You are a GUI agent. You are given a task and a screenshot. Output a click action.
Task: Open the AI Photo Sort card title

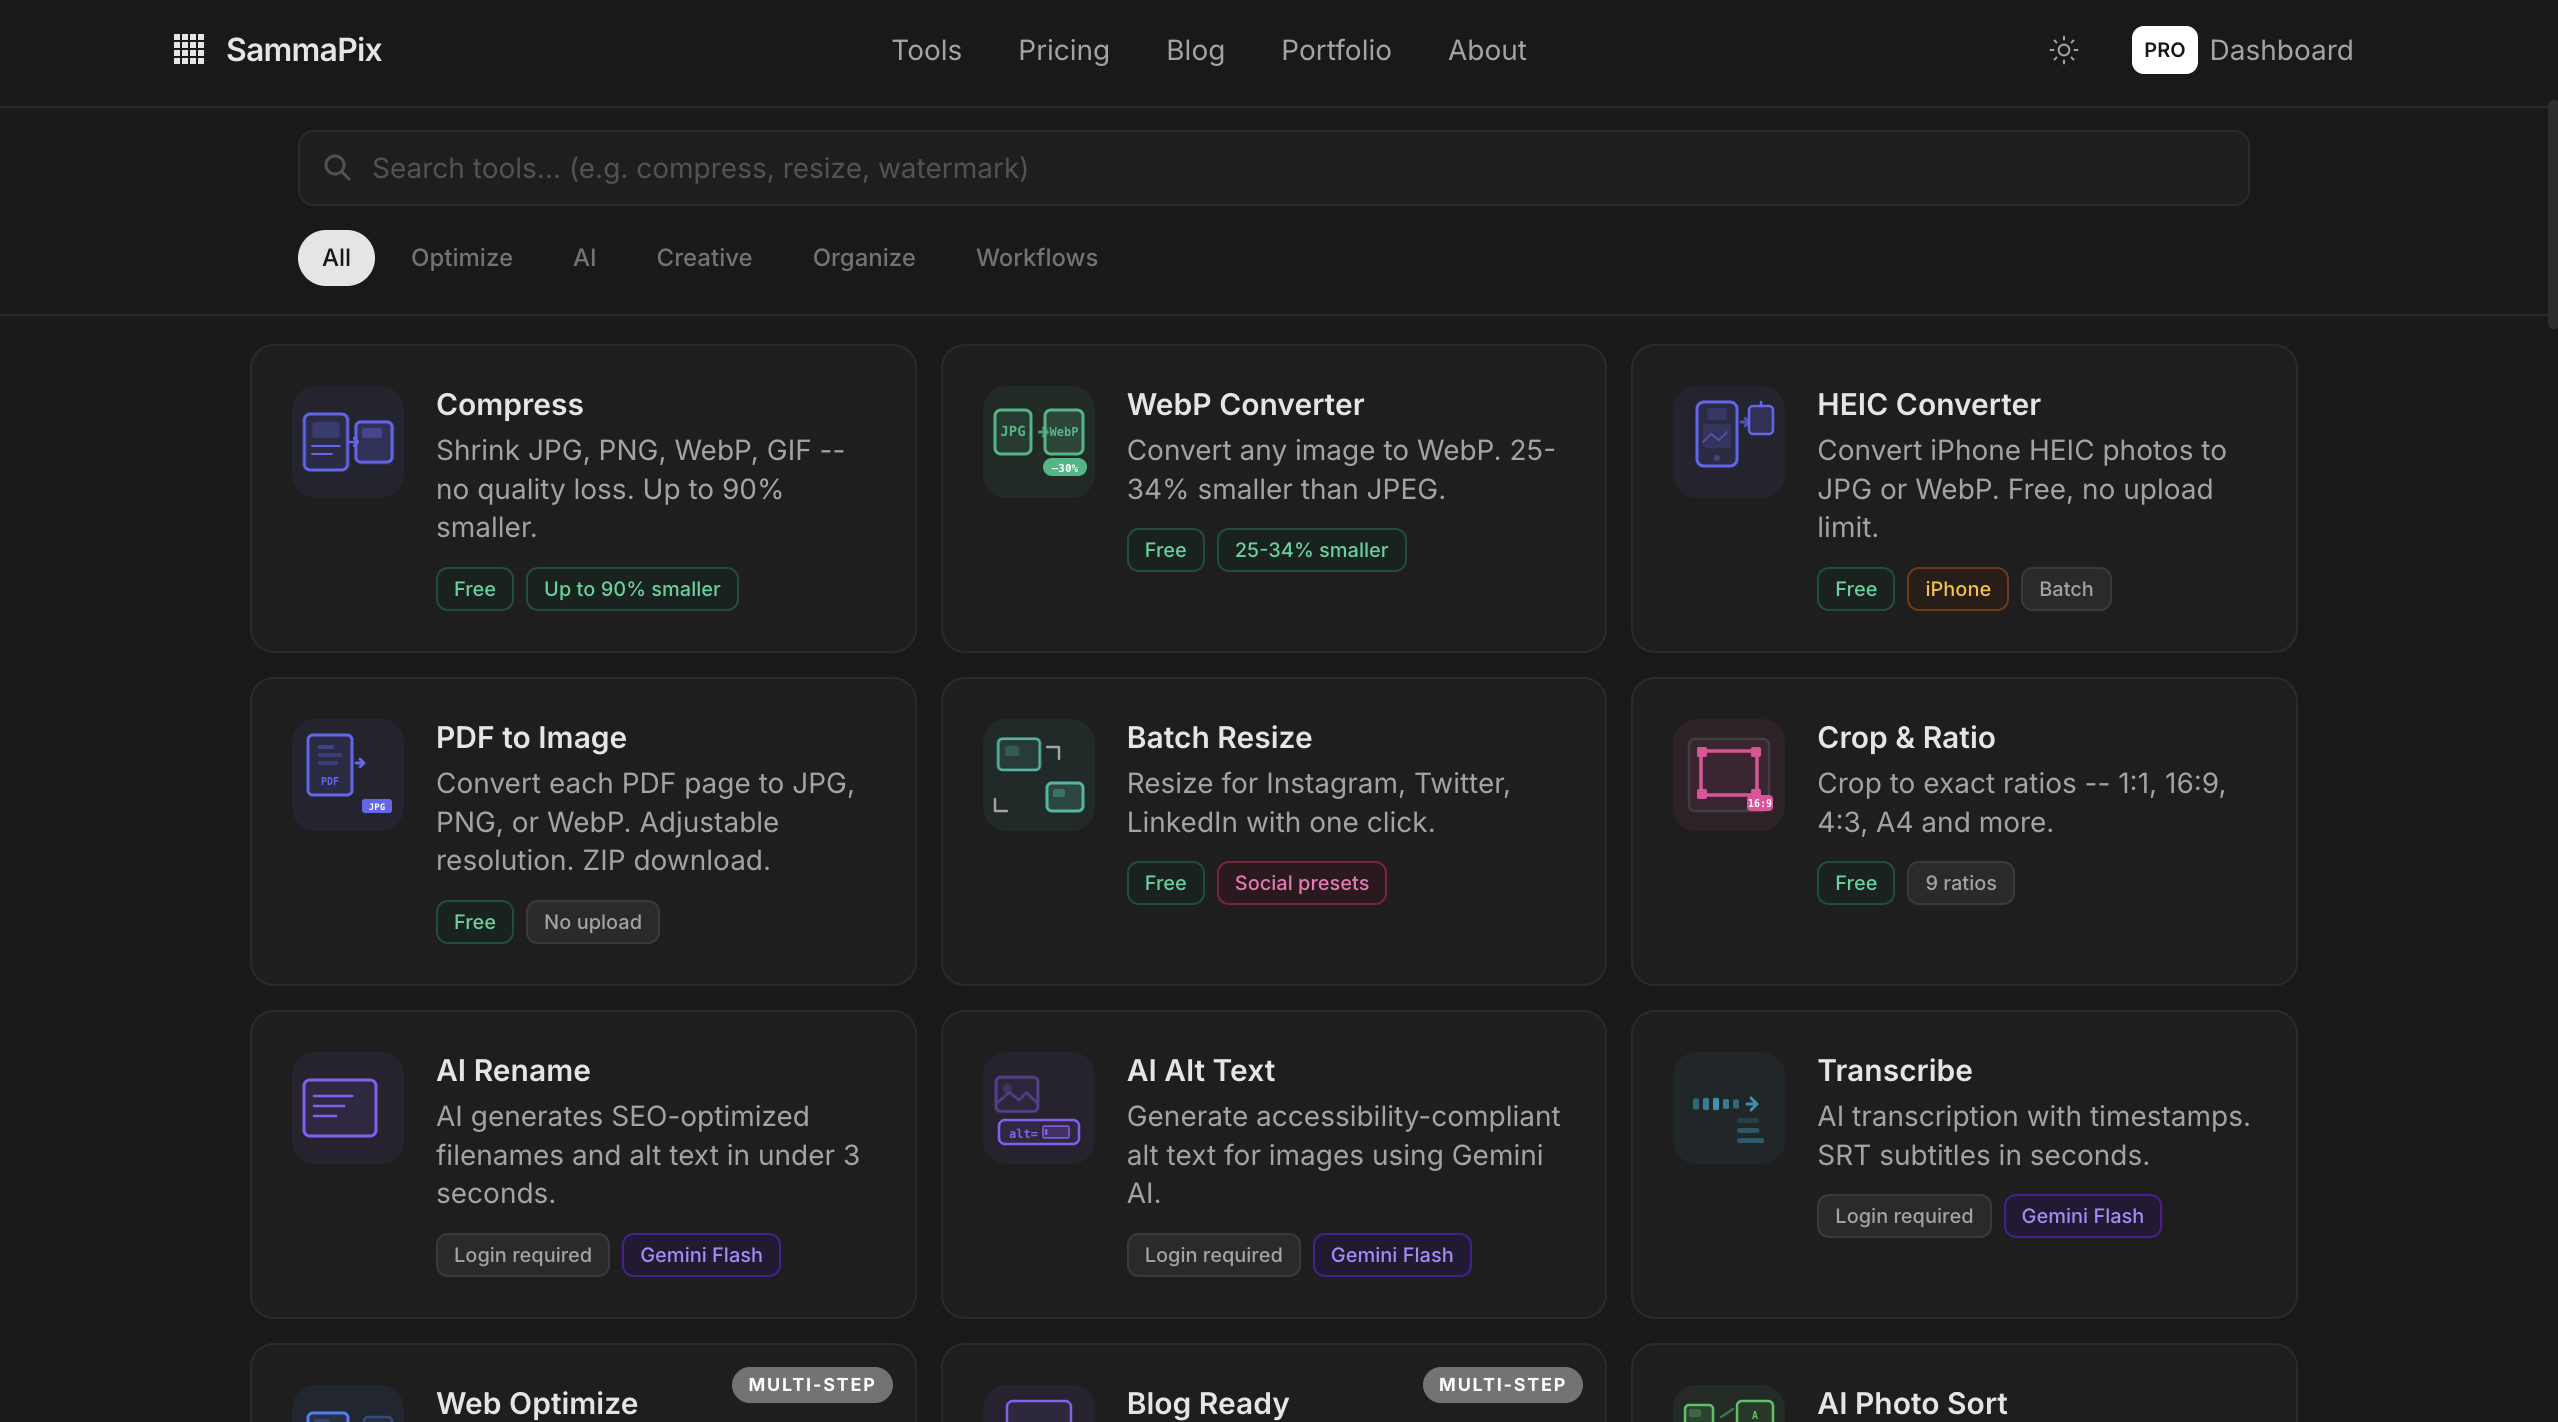click(1912, 1403)
